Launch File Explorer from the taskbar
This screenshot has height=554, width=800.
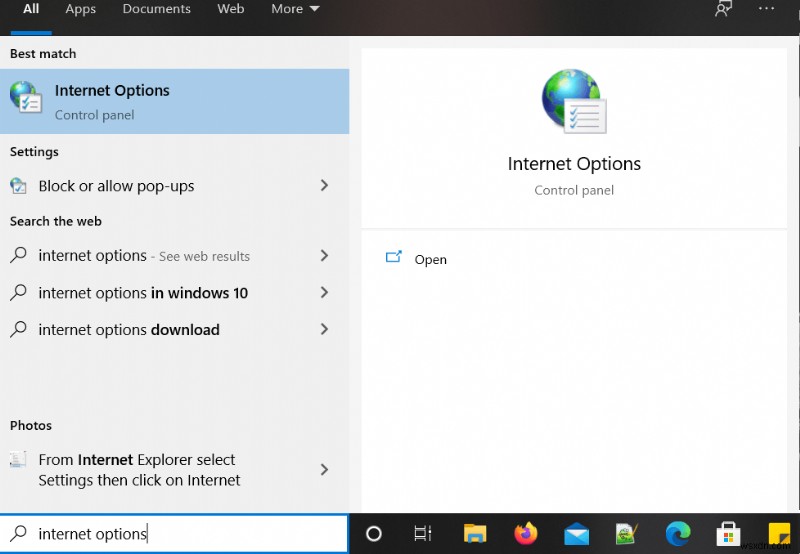pos(475,534)
